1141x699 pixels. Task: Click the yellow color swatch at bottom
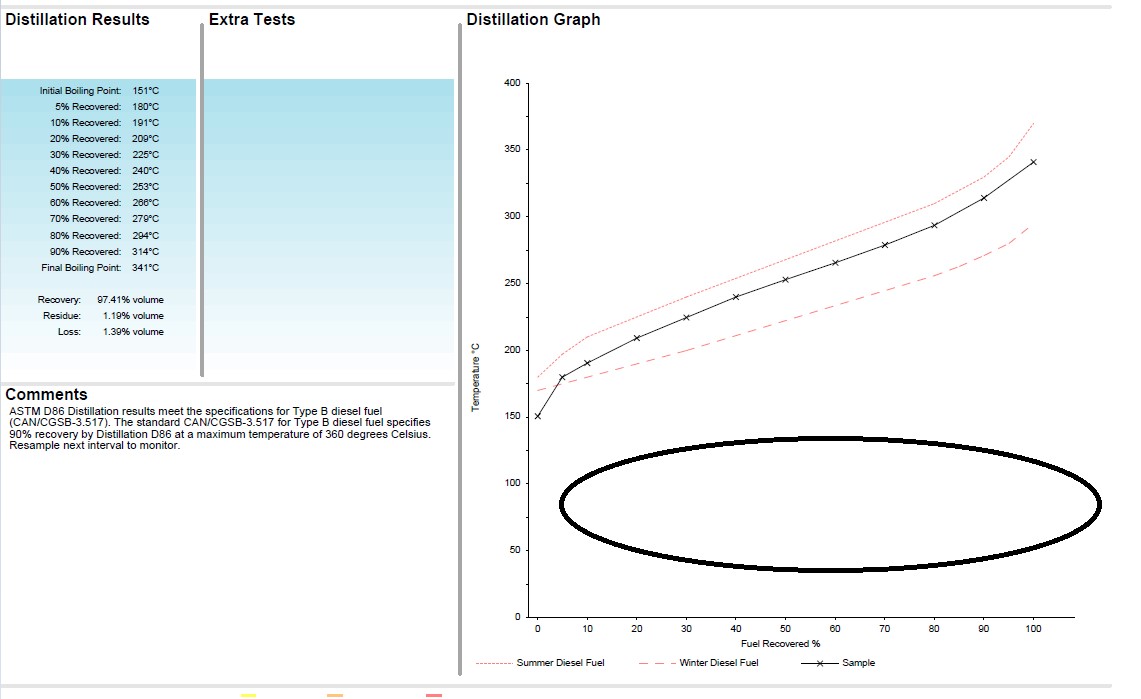coord(249,694)
